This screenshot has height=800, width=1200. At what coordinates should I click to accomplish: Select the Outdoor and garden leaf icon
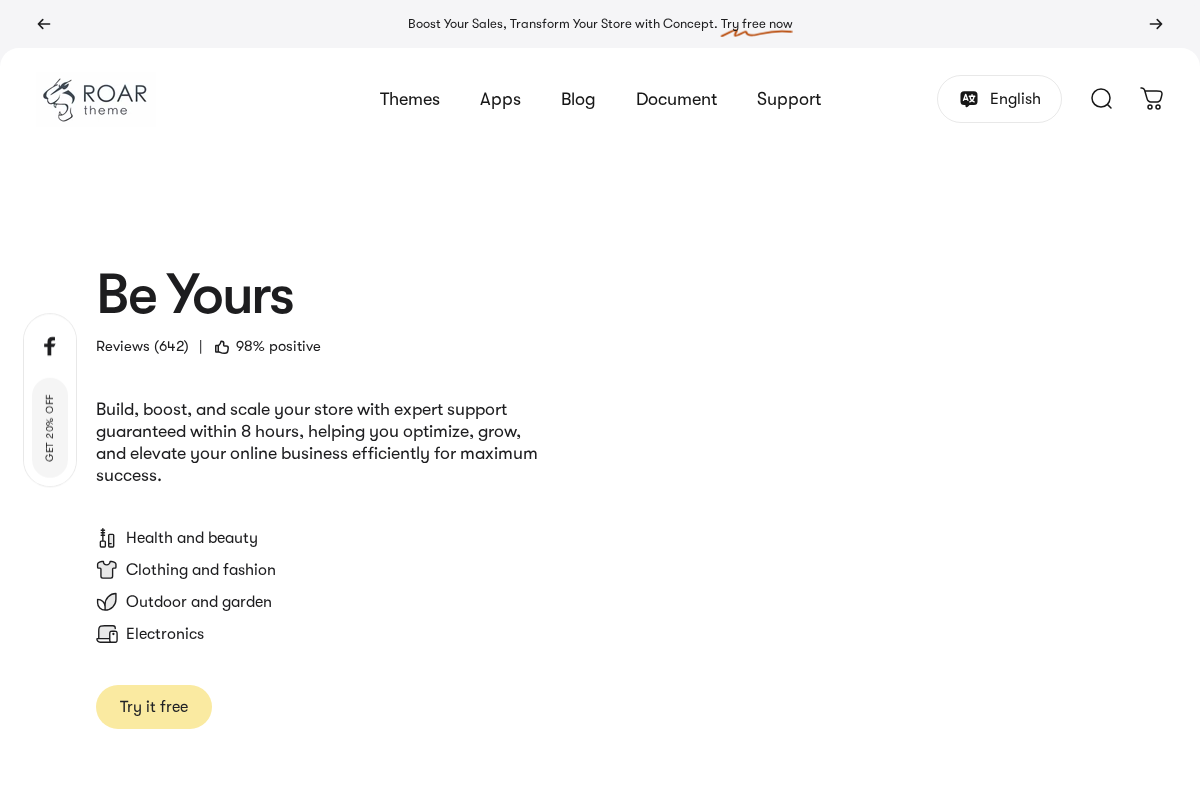(x=107, y=602)
